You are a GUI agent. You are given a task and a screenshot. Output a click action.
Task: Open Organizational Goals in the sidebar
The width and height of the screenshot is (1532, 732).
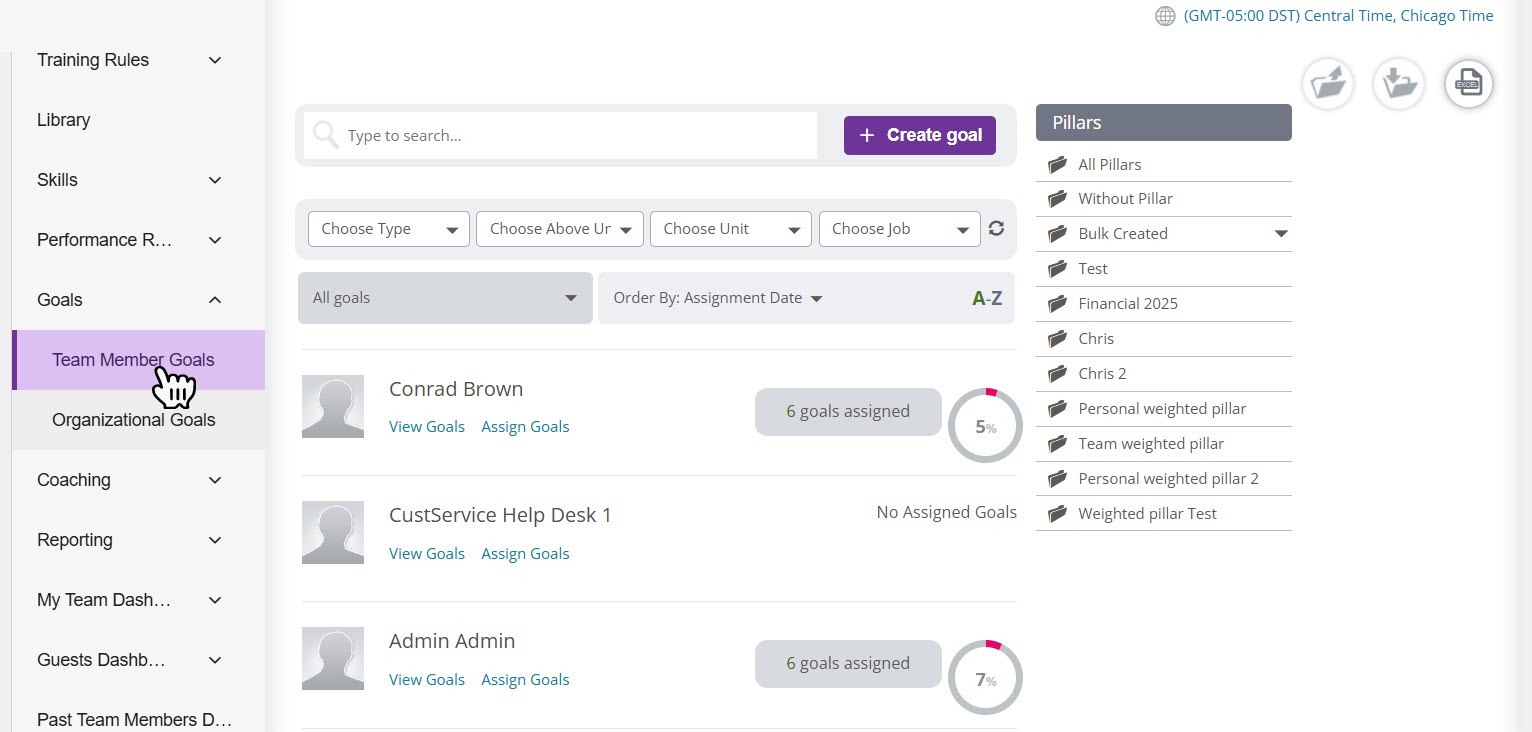[134, 420]
